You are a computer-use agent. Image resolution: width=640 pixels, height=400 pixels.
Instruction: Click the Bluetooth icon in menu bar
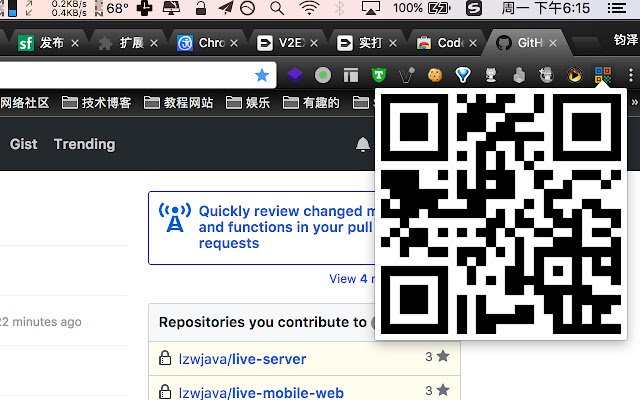339,8
